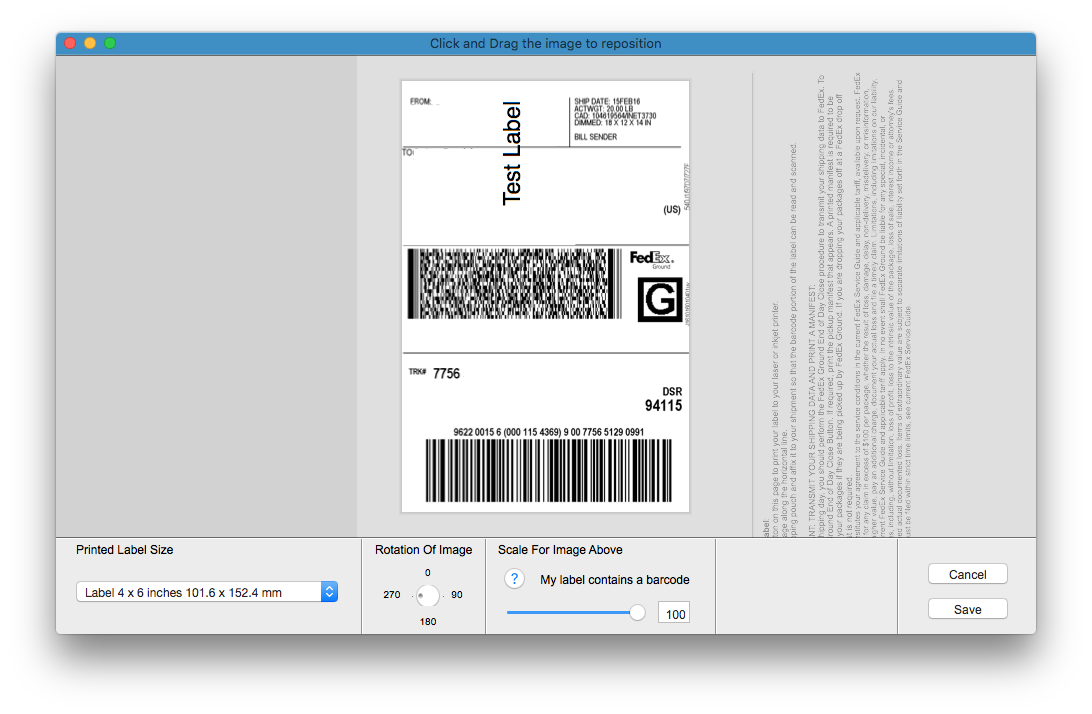The image size is (1092, 714).
Task: Click the 2D barcode on the label
Action: click(510, 284)
